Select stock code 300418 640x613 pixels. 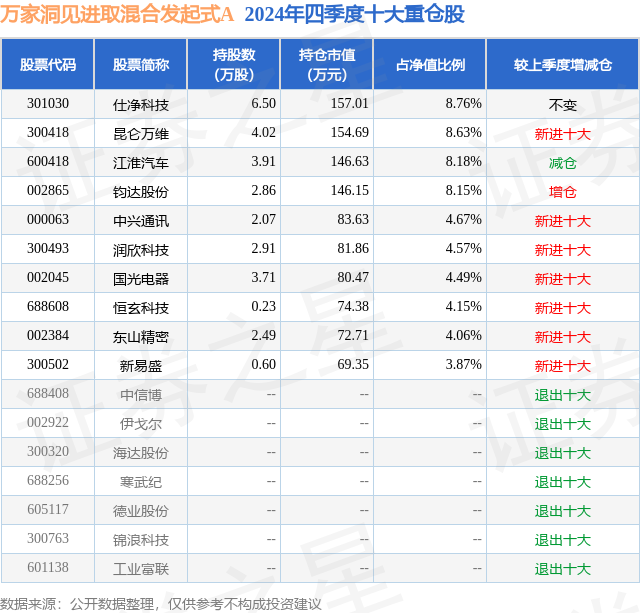[48, 133]
